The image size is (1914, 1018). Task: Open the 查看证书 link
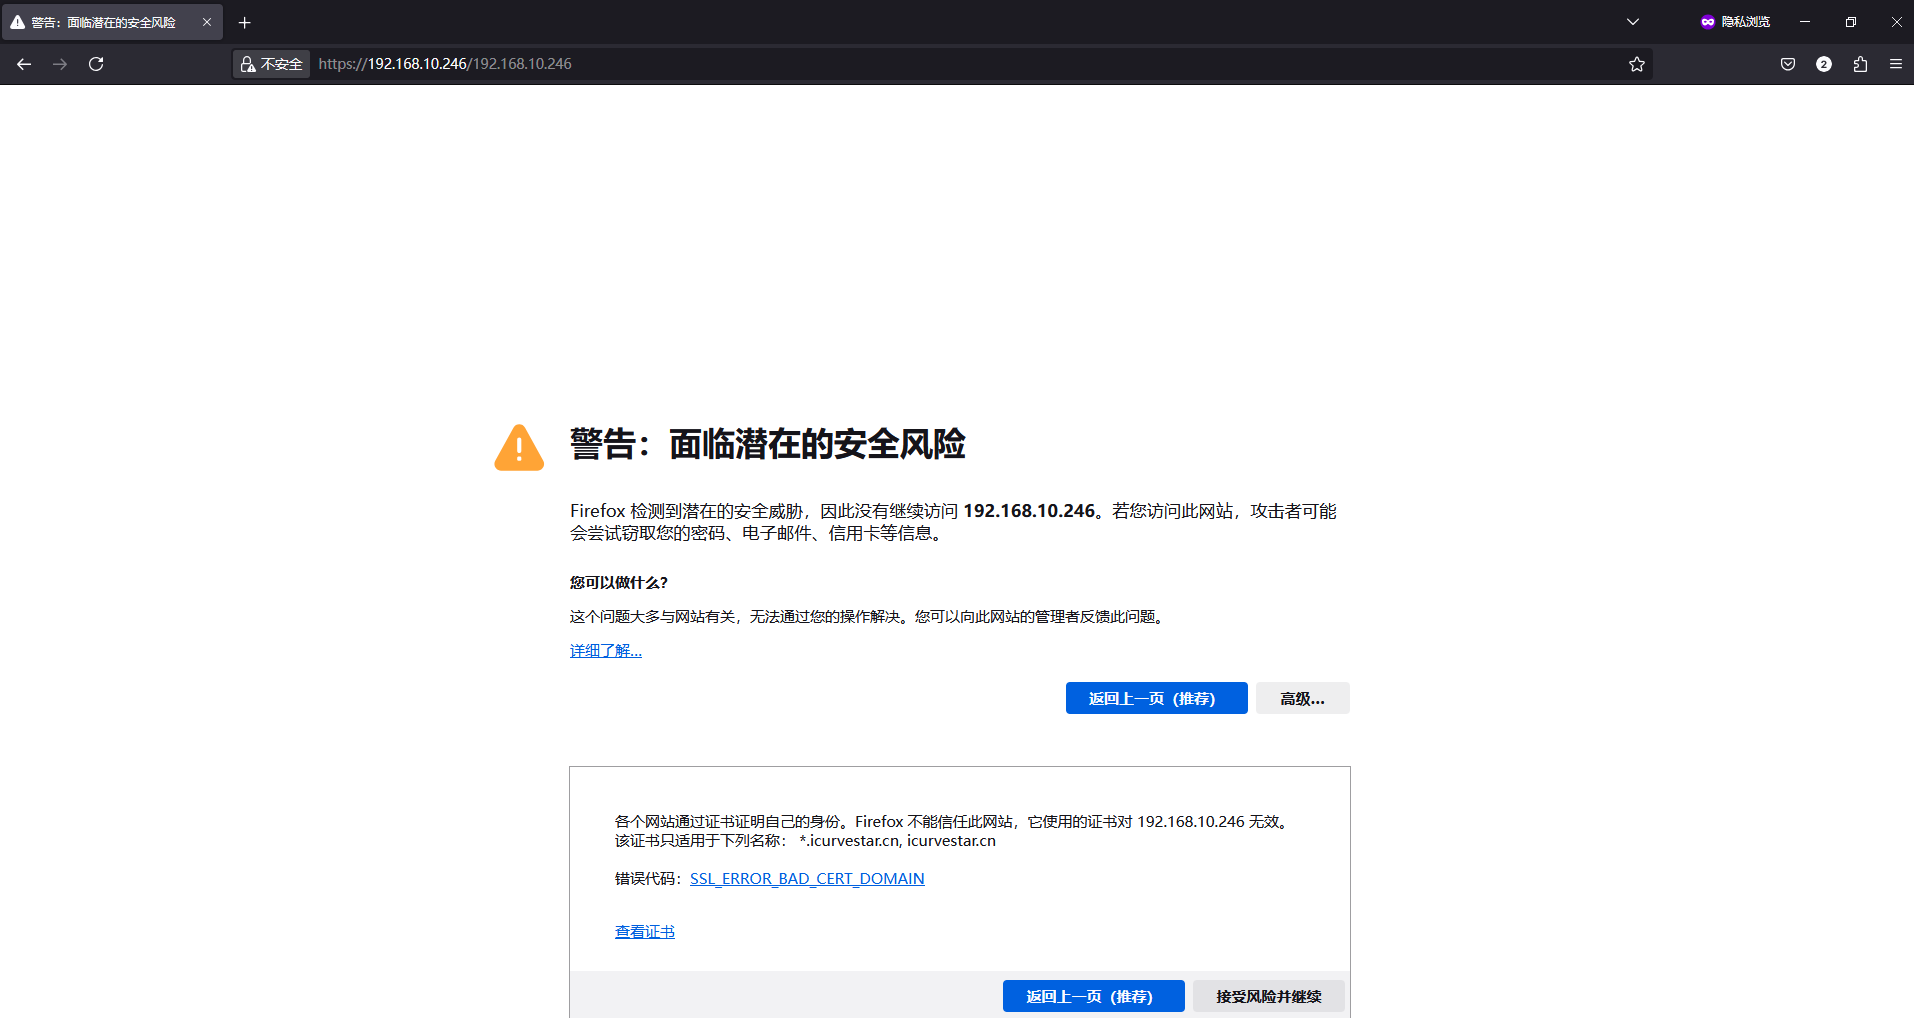pos(644,932)
